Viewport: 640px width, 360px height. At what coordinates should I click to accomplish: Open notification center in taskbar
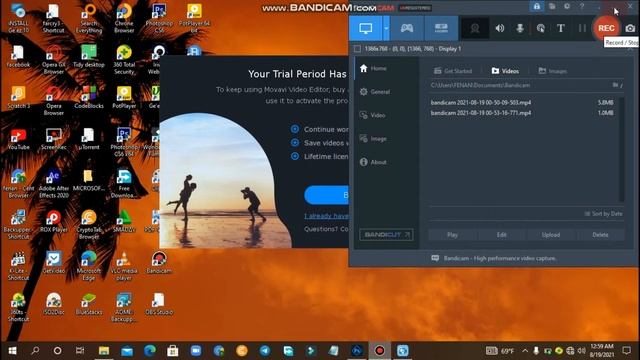(627, 351)
